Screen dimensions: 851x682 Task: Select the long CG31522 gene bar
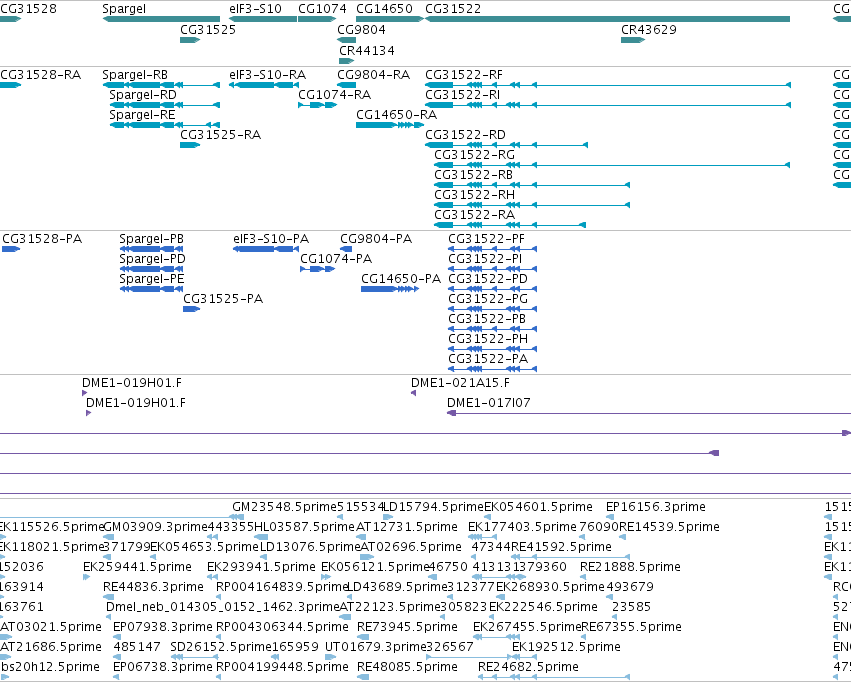coord(607,19)
